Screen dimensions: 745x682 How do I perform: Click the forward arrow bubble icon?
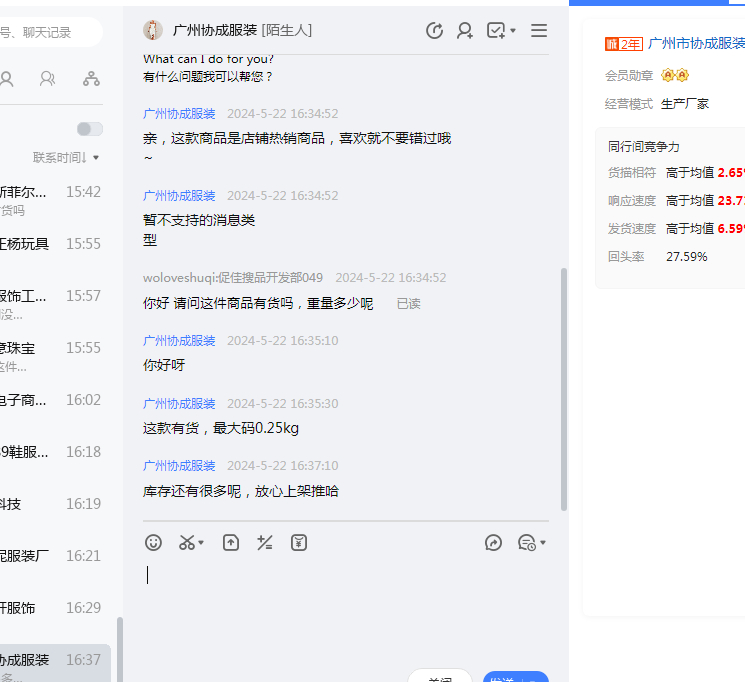(x=493, y=542)
